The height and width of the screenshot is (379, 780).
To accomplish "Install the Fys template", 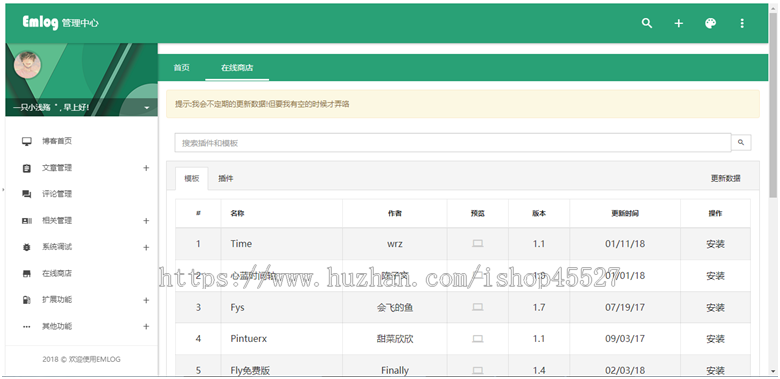I will point(715,308).
